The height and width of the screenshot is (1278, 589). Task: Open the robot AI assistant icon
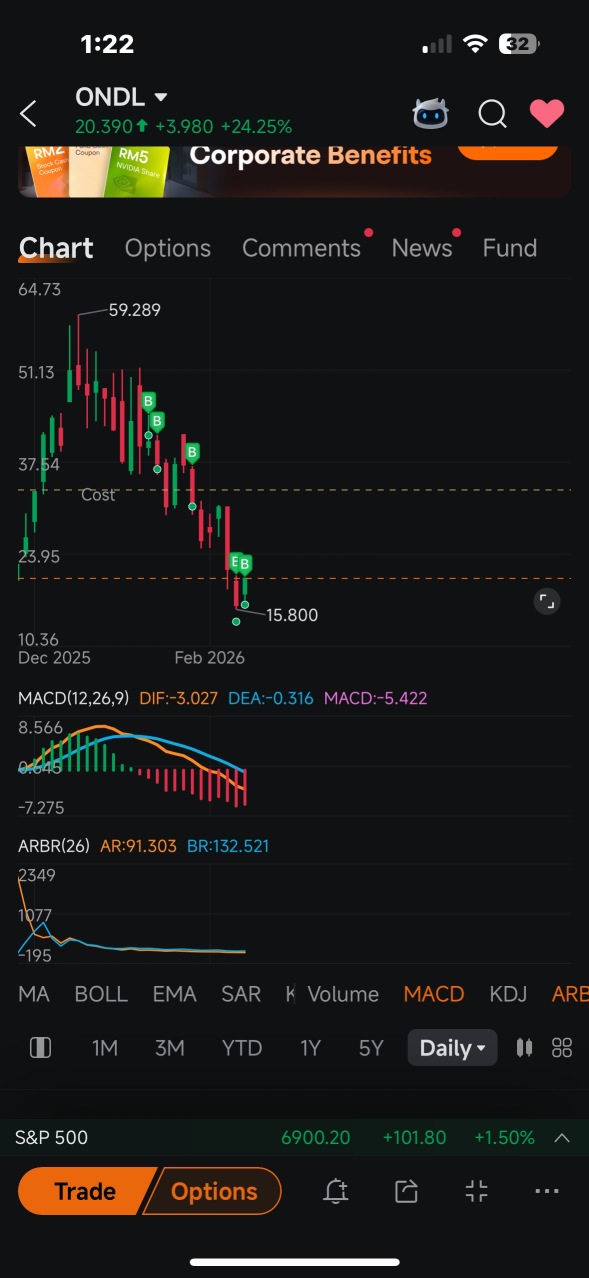tap(431, 113)
